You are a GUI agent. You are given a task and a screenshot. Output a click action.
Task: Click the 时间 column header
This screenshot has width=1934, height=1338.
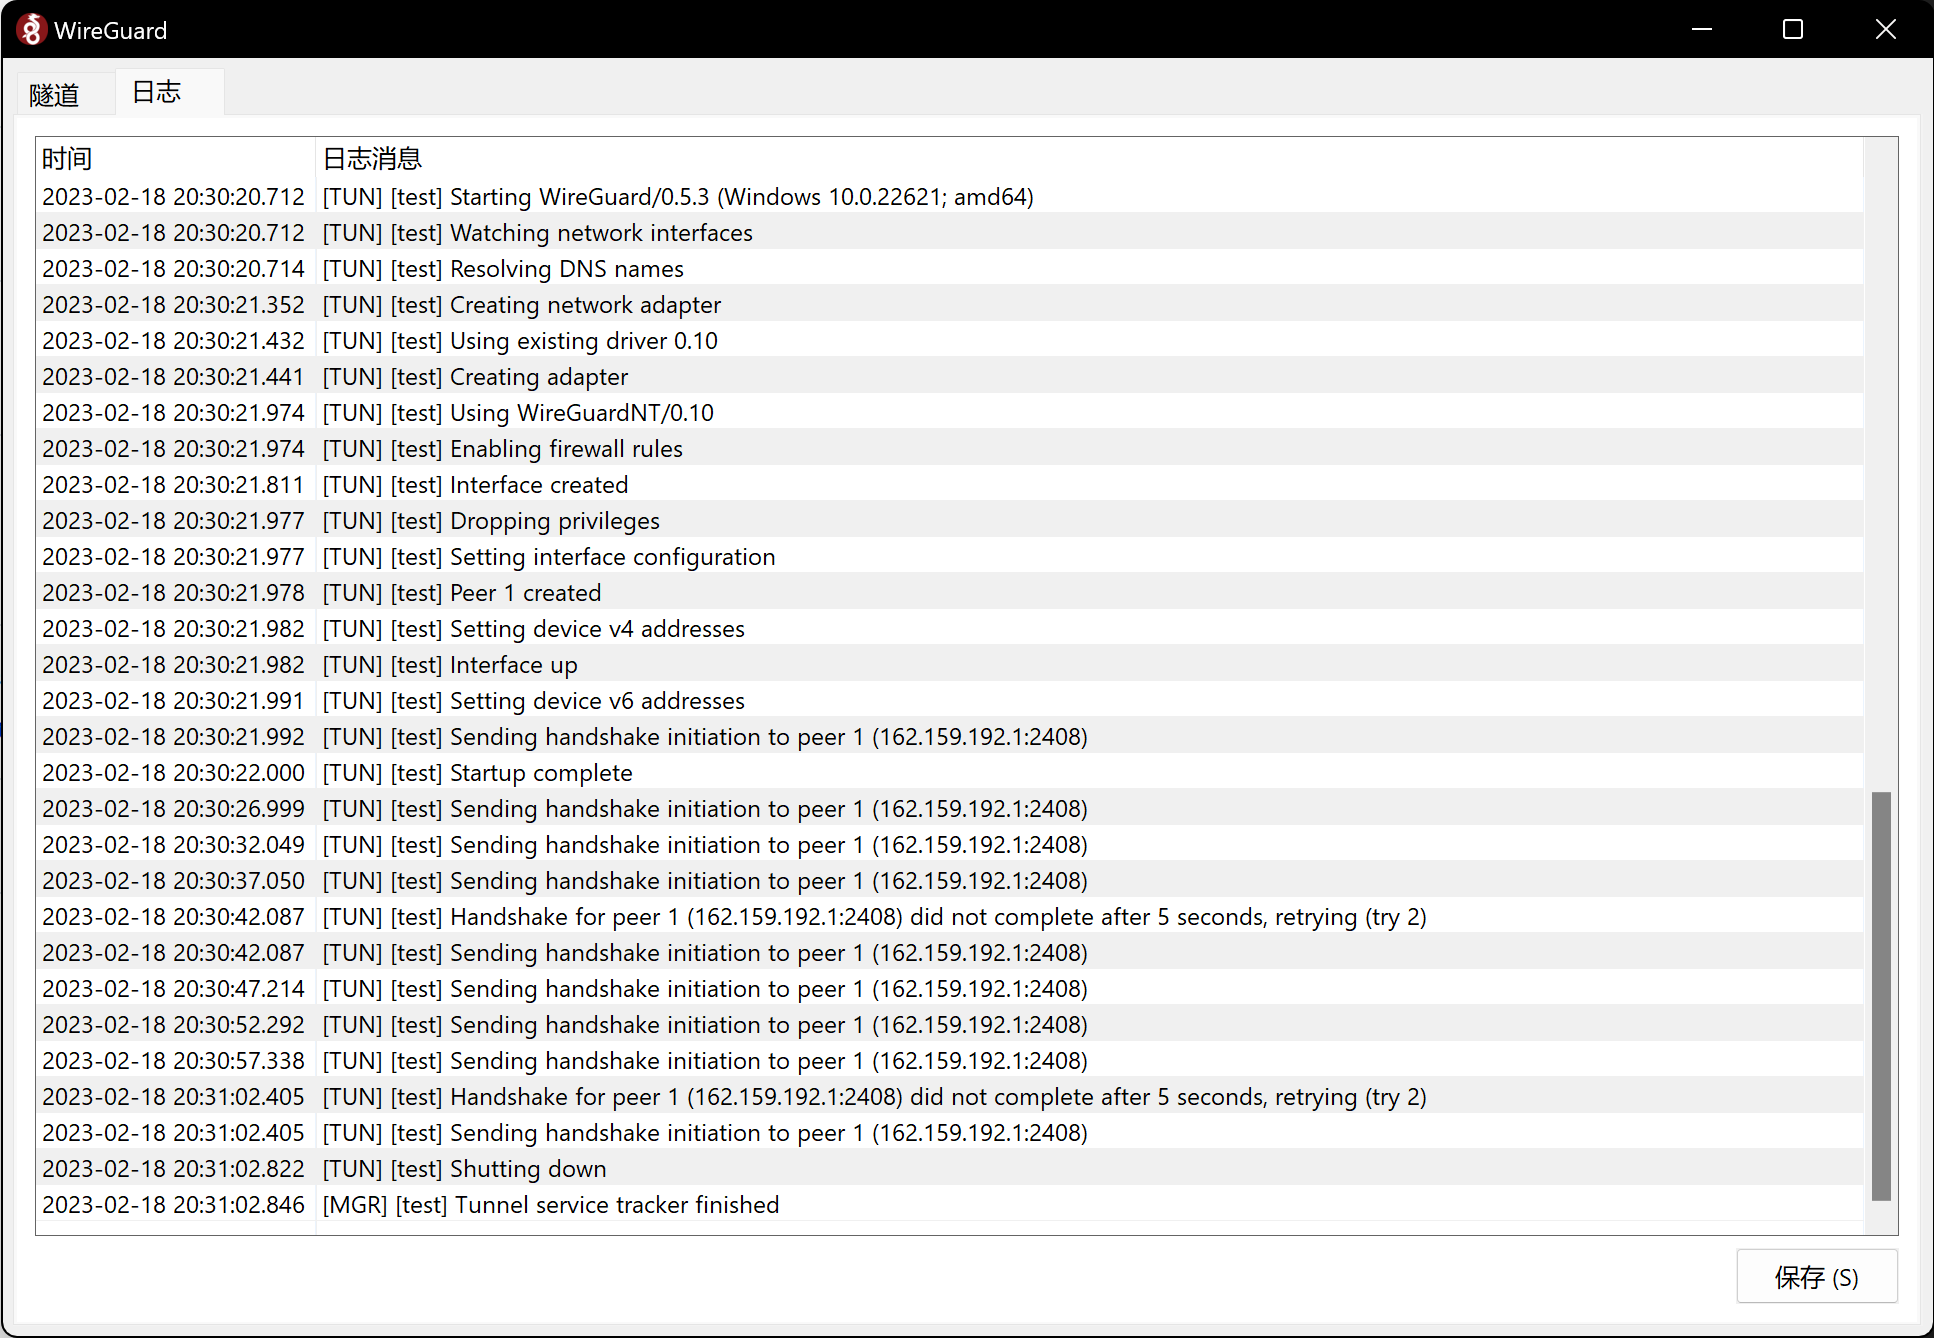67,158
